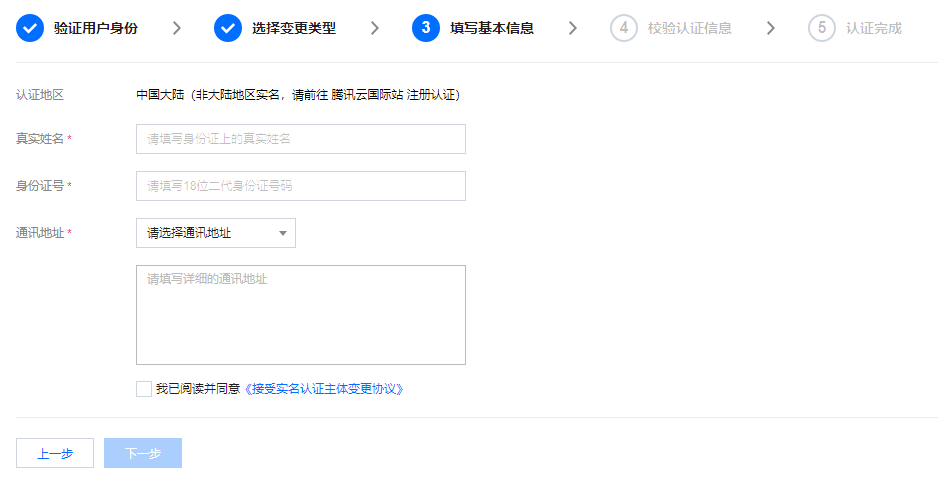The width and height of the screenshot is (938, 478).
Task: Focus the 真实姓名 input field
Action: click(x=301, y=139)
